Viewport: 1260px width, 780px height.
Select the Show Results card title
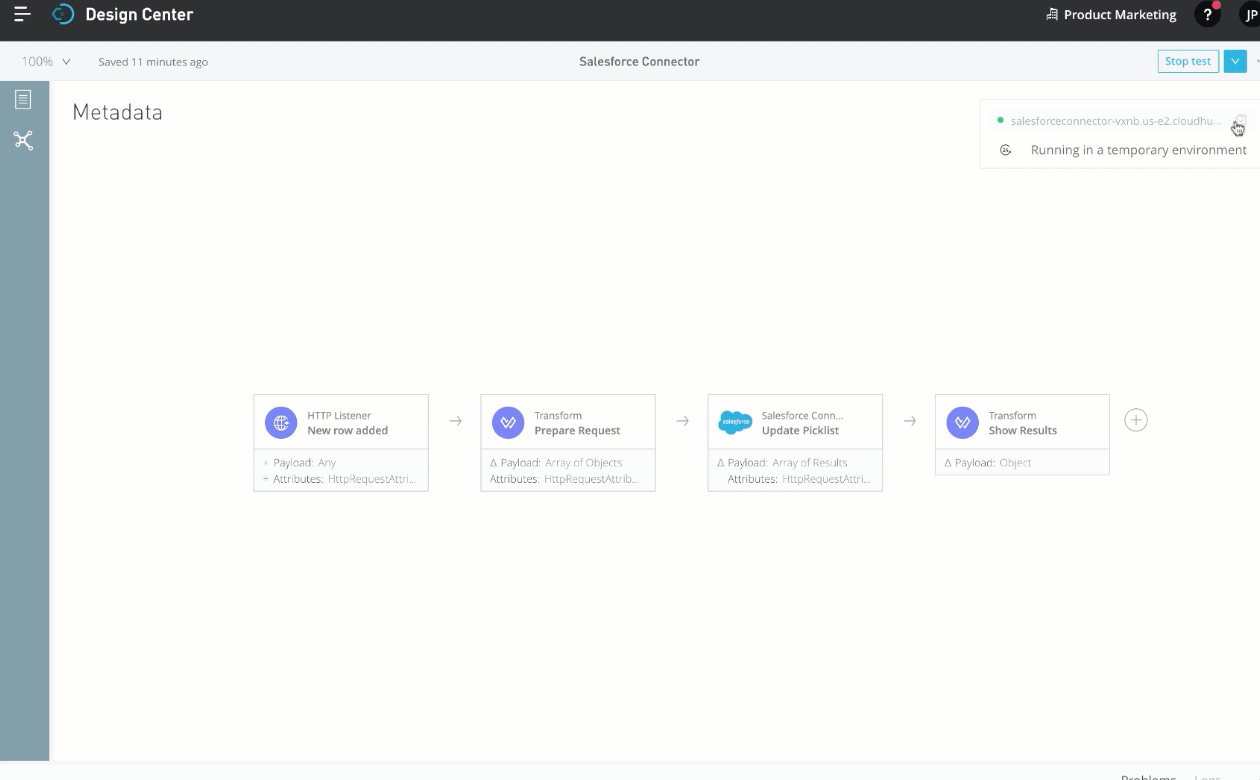pos(1022,431)
